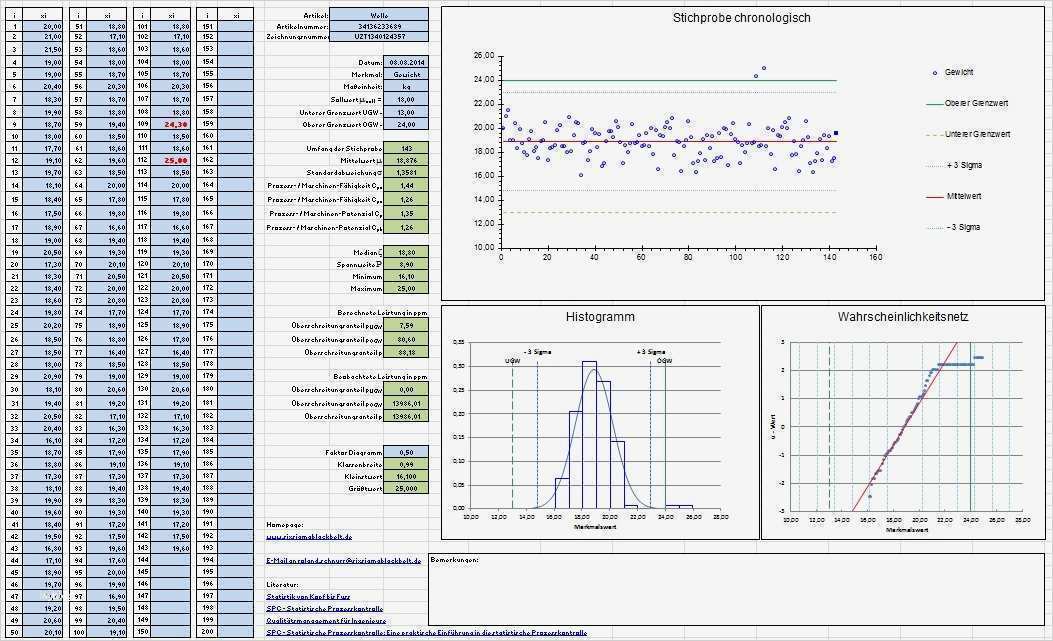Image resolution: width=1053 pixels, height=641 pixels.
Task: Select the red 24,30 value of sample 109
Action: tap(171, 124)
